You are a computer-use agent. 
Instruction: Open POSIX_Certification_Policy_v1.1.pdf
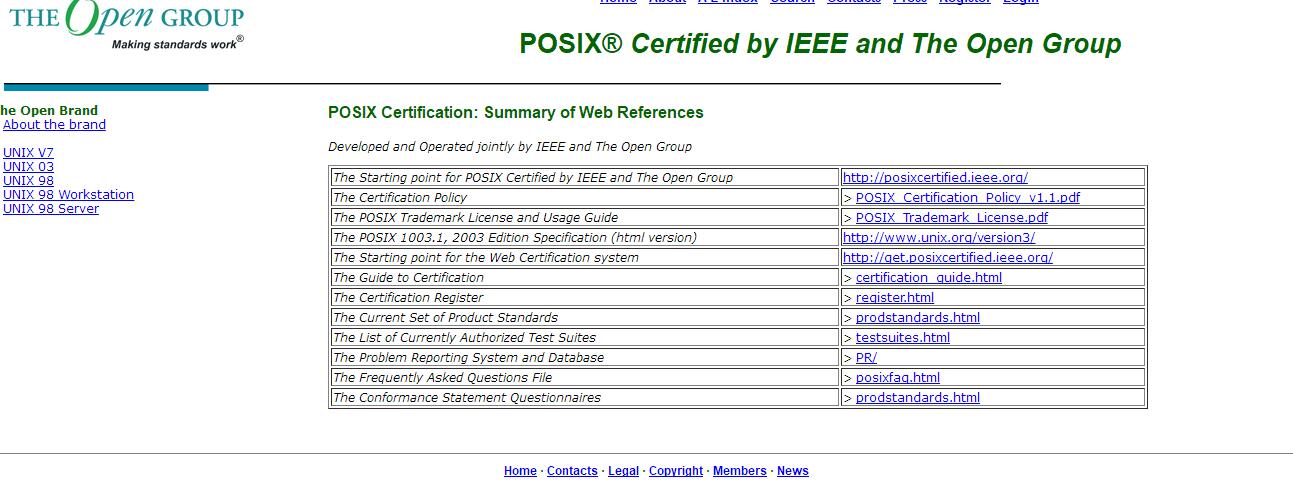point(967,198)
